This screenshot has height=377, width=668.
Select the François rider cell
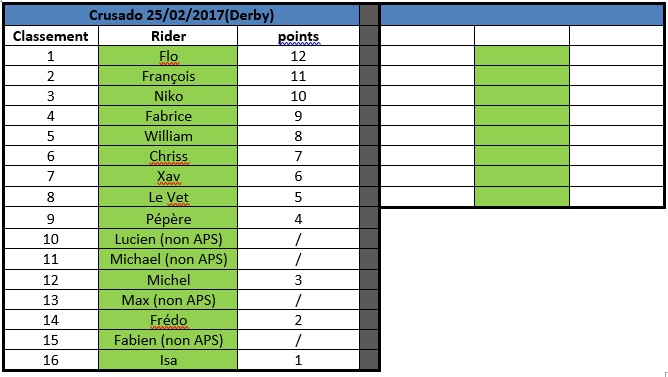(168, 76)
